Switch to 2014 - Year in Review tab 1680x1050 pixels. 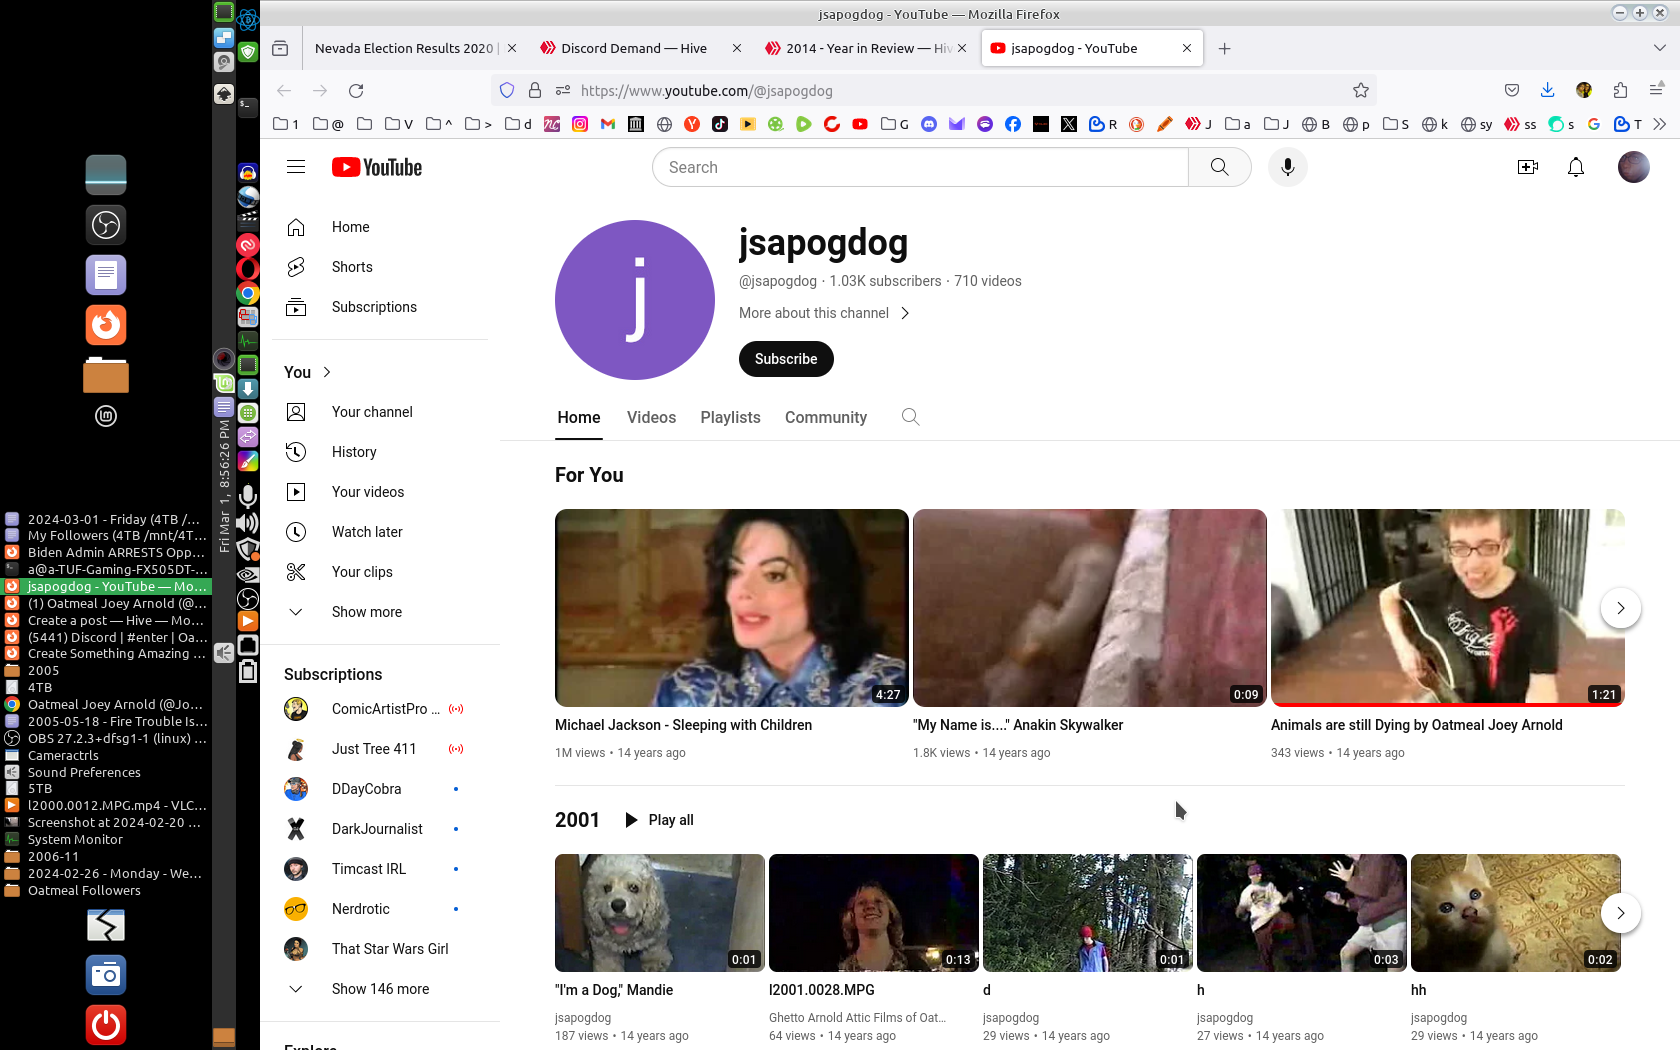coord(860,48)
